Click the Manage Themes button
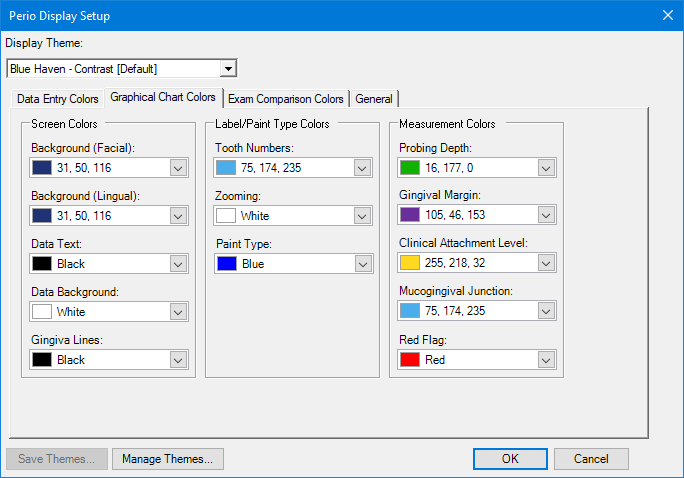Viewport: 684px width, 478px height. click(x=167, y=459)
